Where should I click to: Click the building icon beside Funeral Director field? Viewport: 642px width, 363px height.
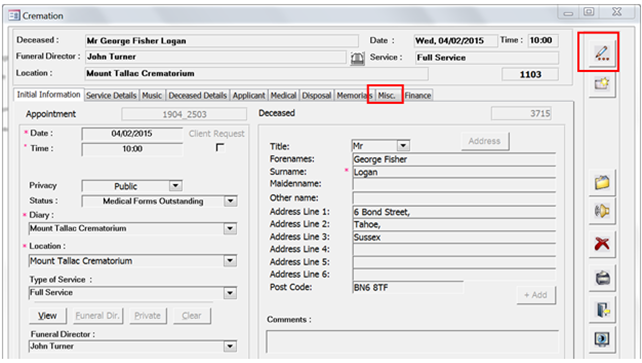[357, 58]
